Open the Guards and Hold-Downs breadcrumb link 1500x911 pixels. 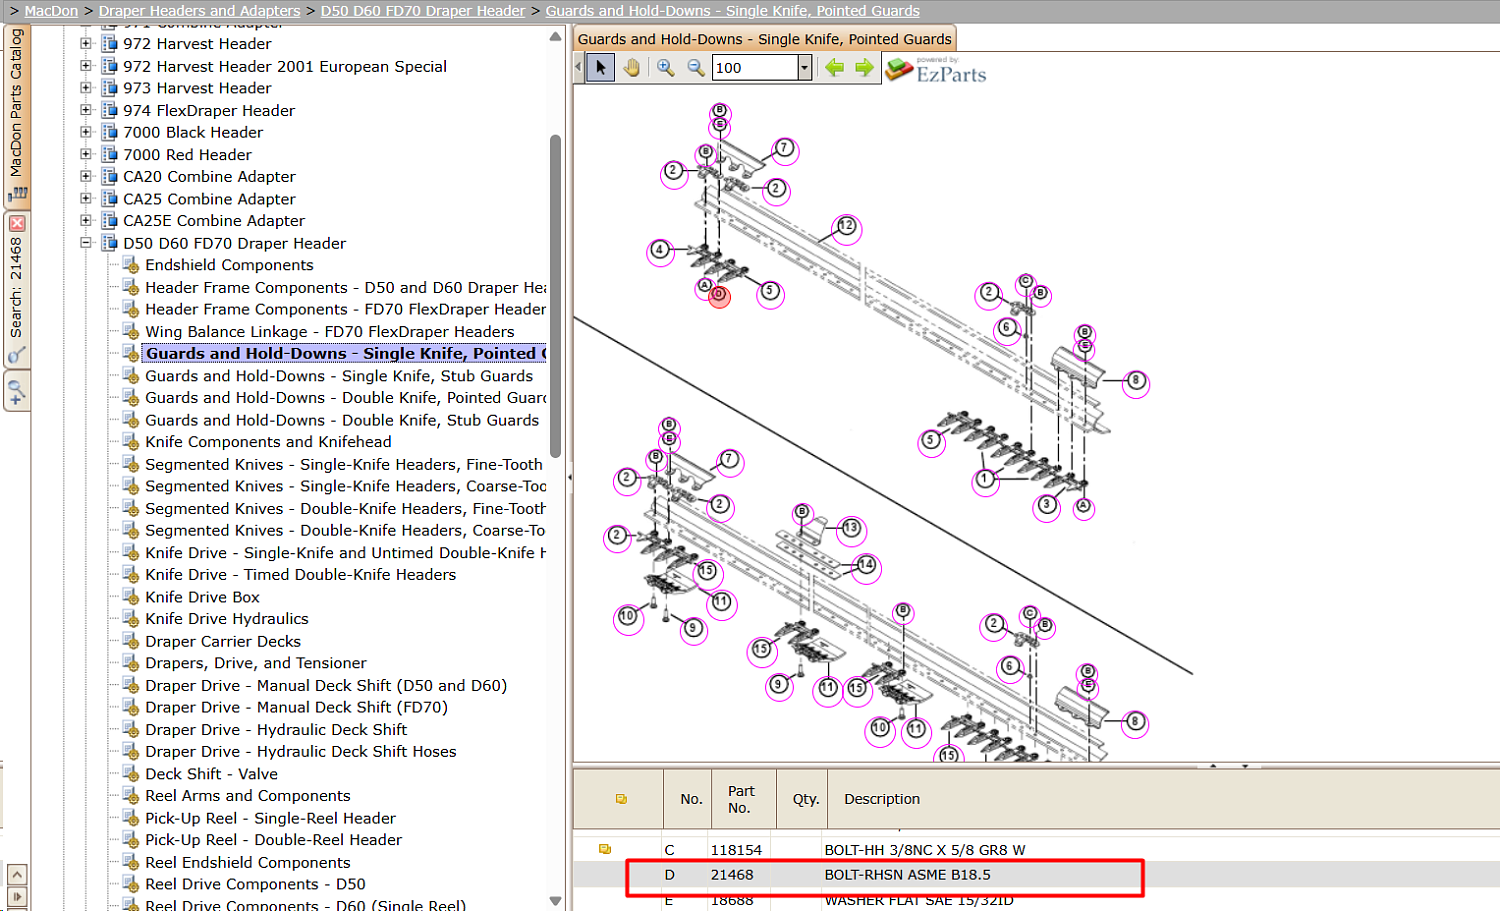pyautogui.click(x=733, y=11)
